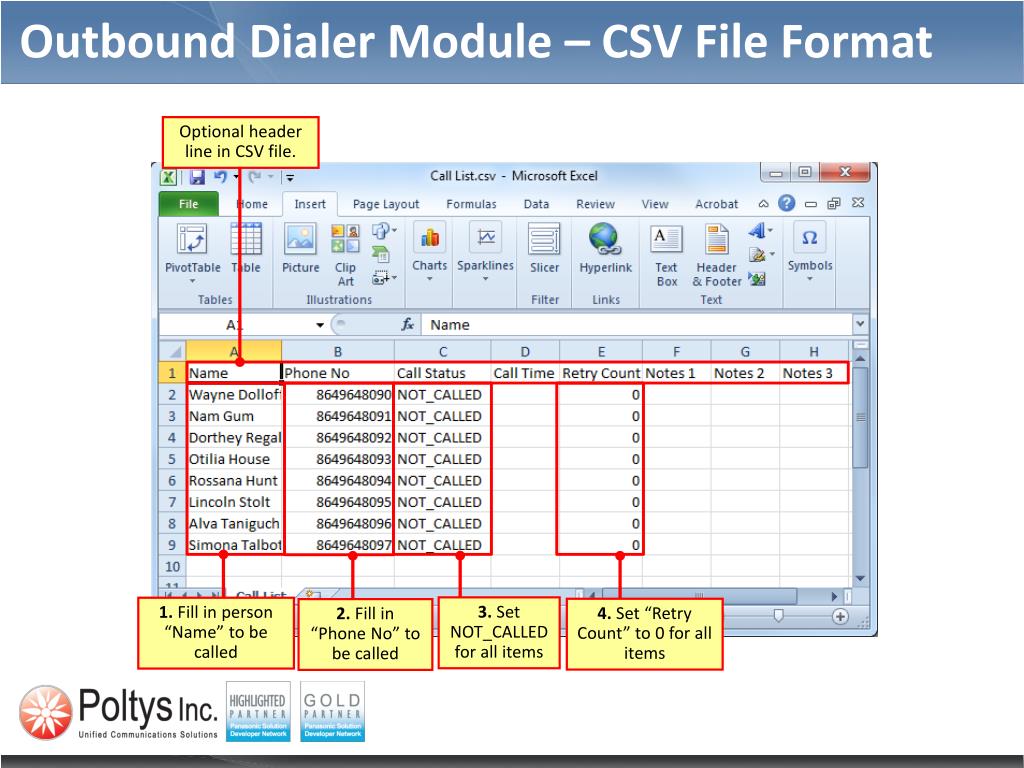Screen dimensions: 1024x768
Task: Click the Call Time header cell
Action: [x=524, y=373]
